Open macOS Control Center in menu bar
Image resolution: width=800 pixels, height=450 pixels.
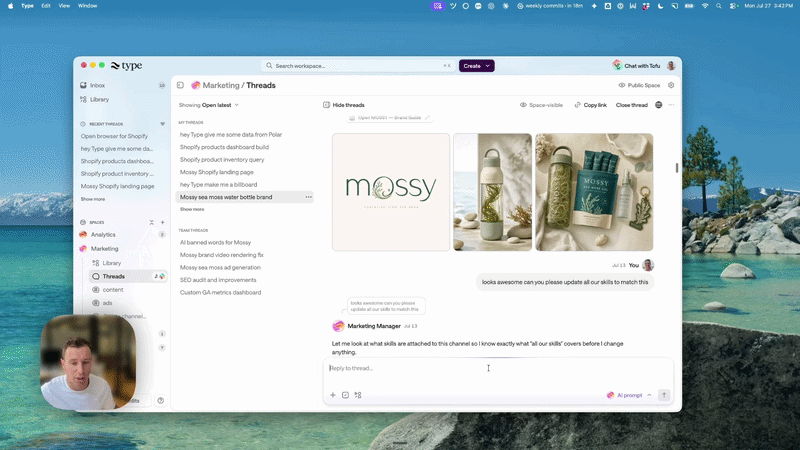(x=733, y=6)
